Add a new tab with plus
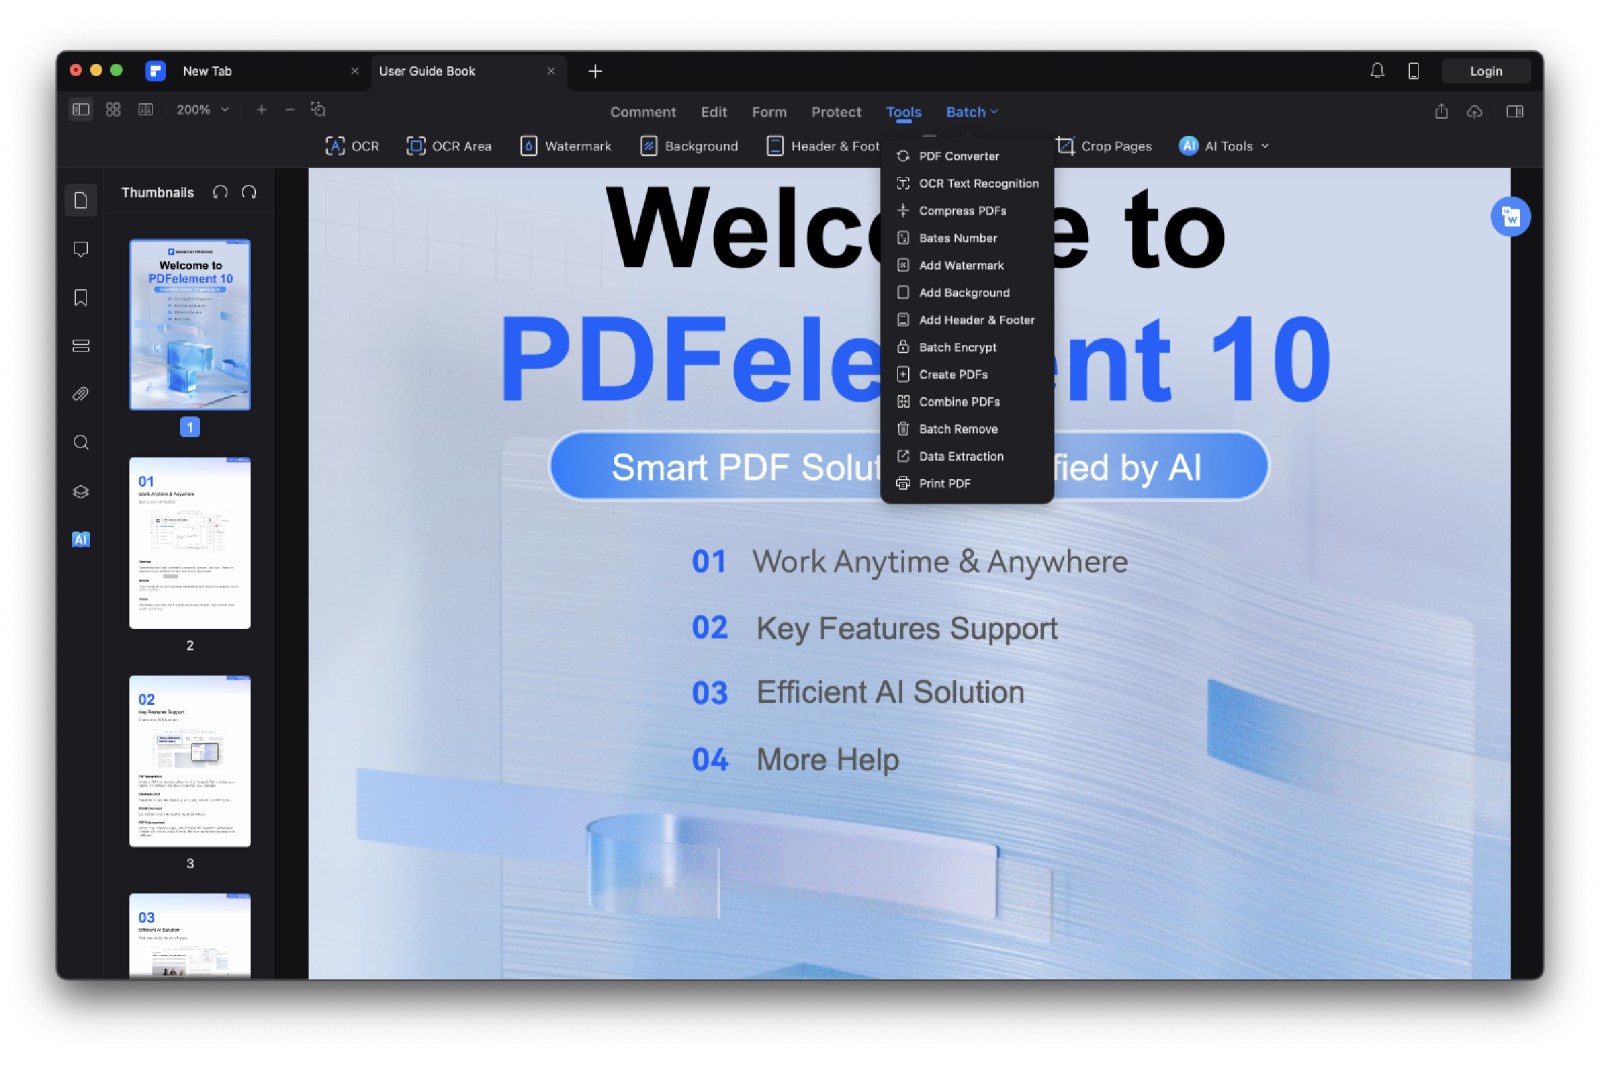This screenshot has width=1600, height=1066. click(x=595, y=71)
